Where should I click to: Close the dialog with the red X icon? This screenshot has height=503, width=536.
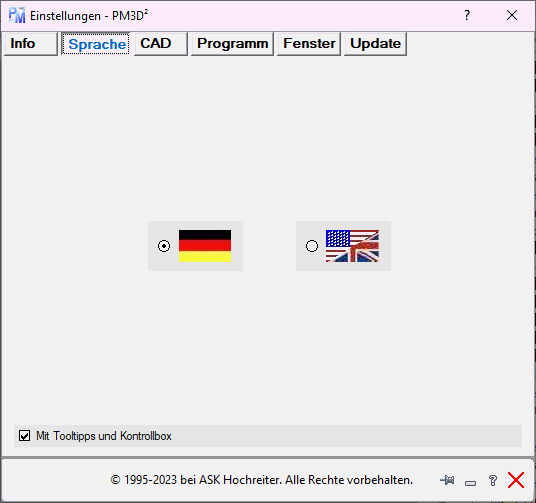[516, 480]
